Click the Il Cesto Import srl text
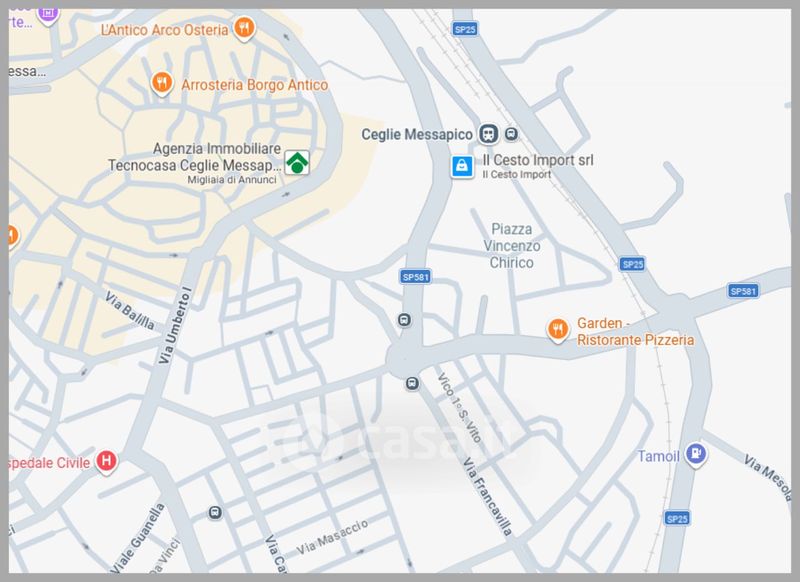 [x=538, y=160]
